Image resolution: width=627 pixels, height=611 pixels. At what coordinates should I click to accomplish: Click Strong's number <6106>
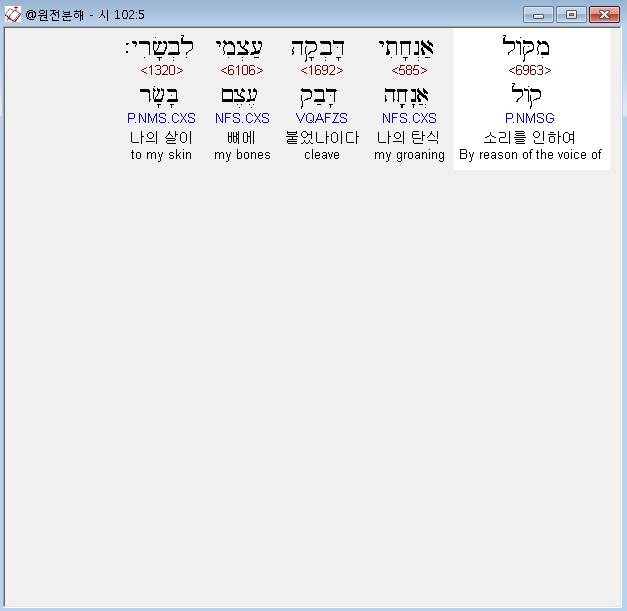tap(242, 70)
